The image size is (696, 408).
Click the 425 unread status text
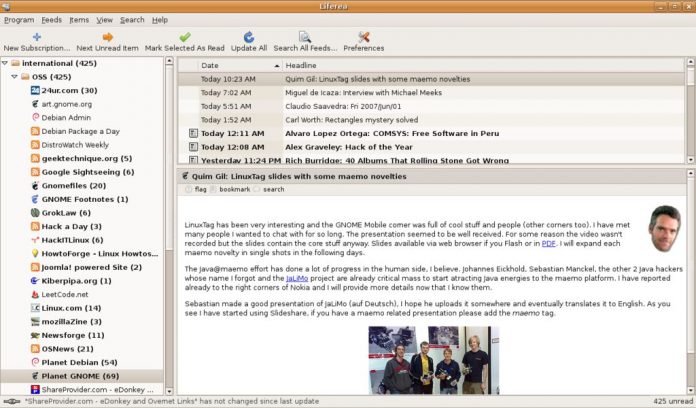pyautogui.click(x=672, y=401)
